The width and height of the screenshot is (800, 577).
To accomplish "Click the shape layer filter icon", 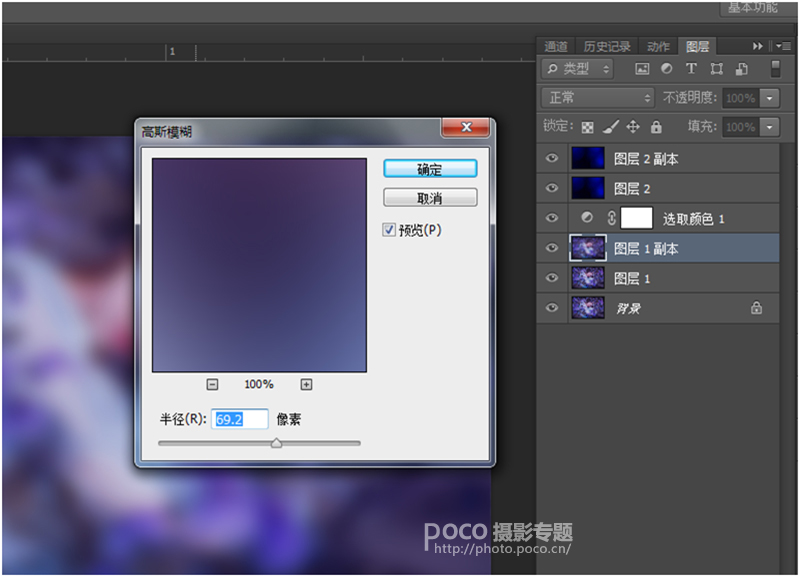I will coord(716,69).
